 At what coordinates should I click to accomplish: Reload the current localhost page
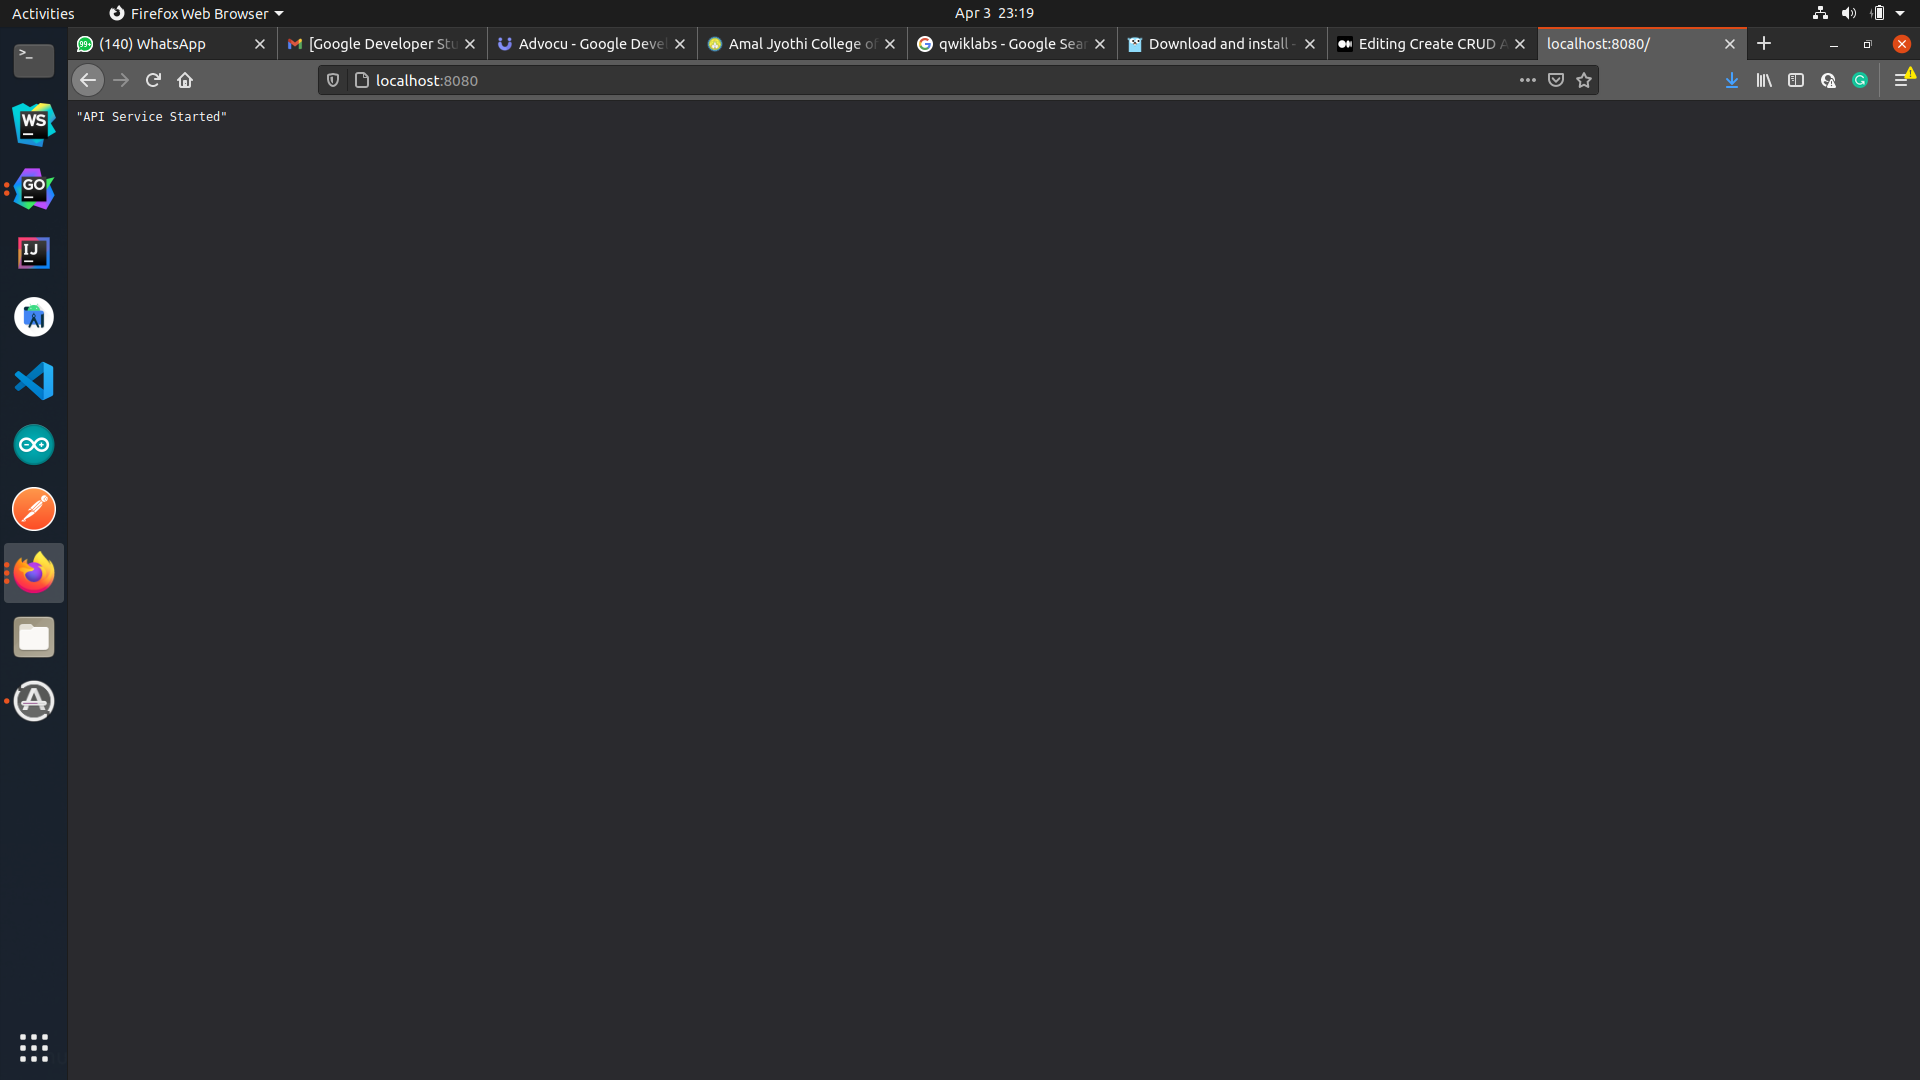pos(153,80)
